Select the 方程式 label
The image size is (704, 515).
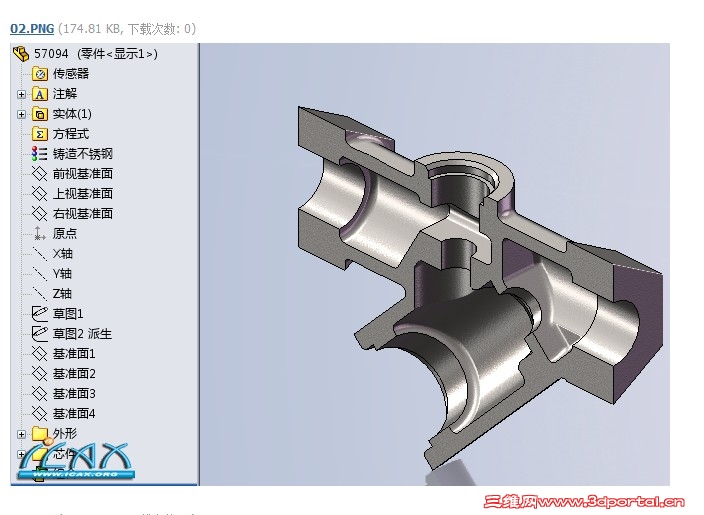click(x=70, y=134)
